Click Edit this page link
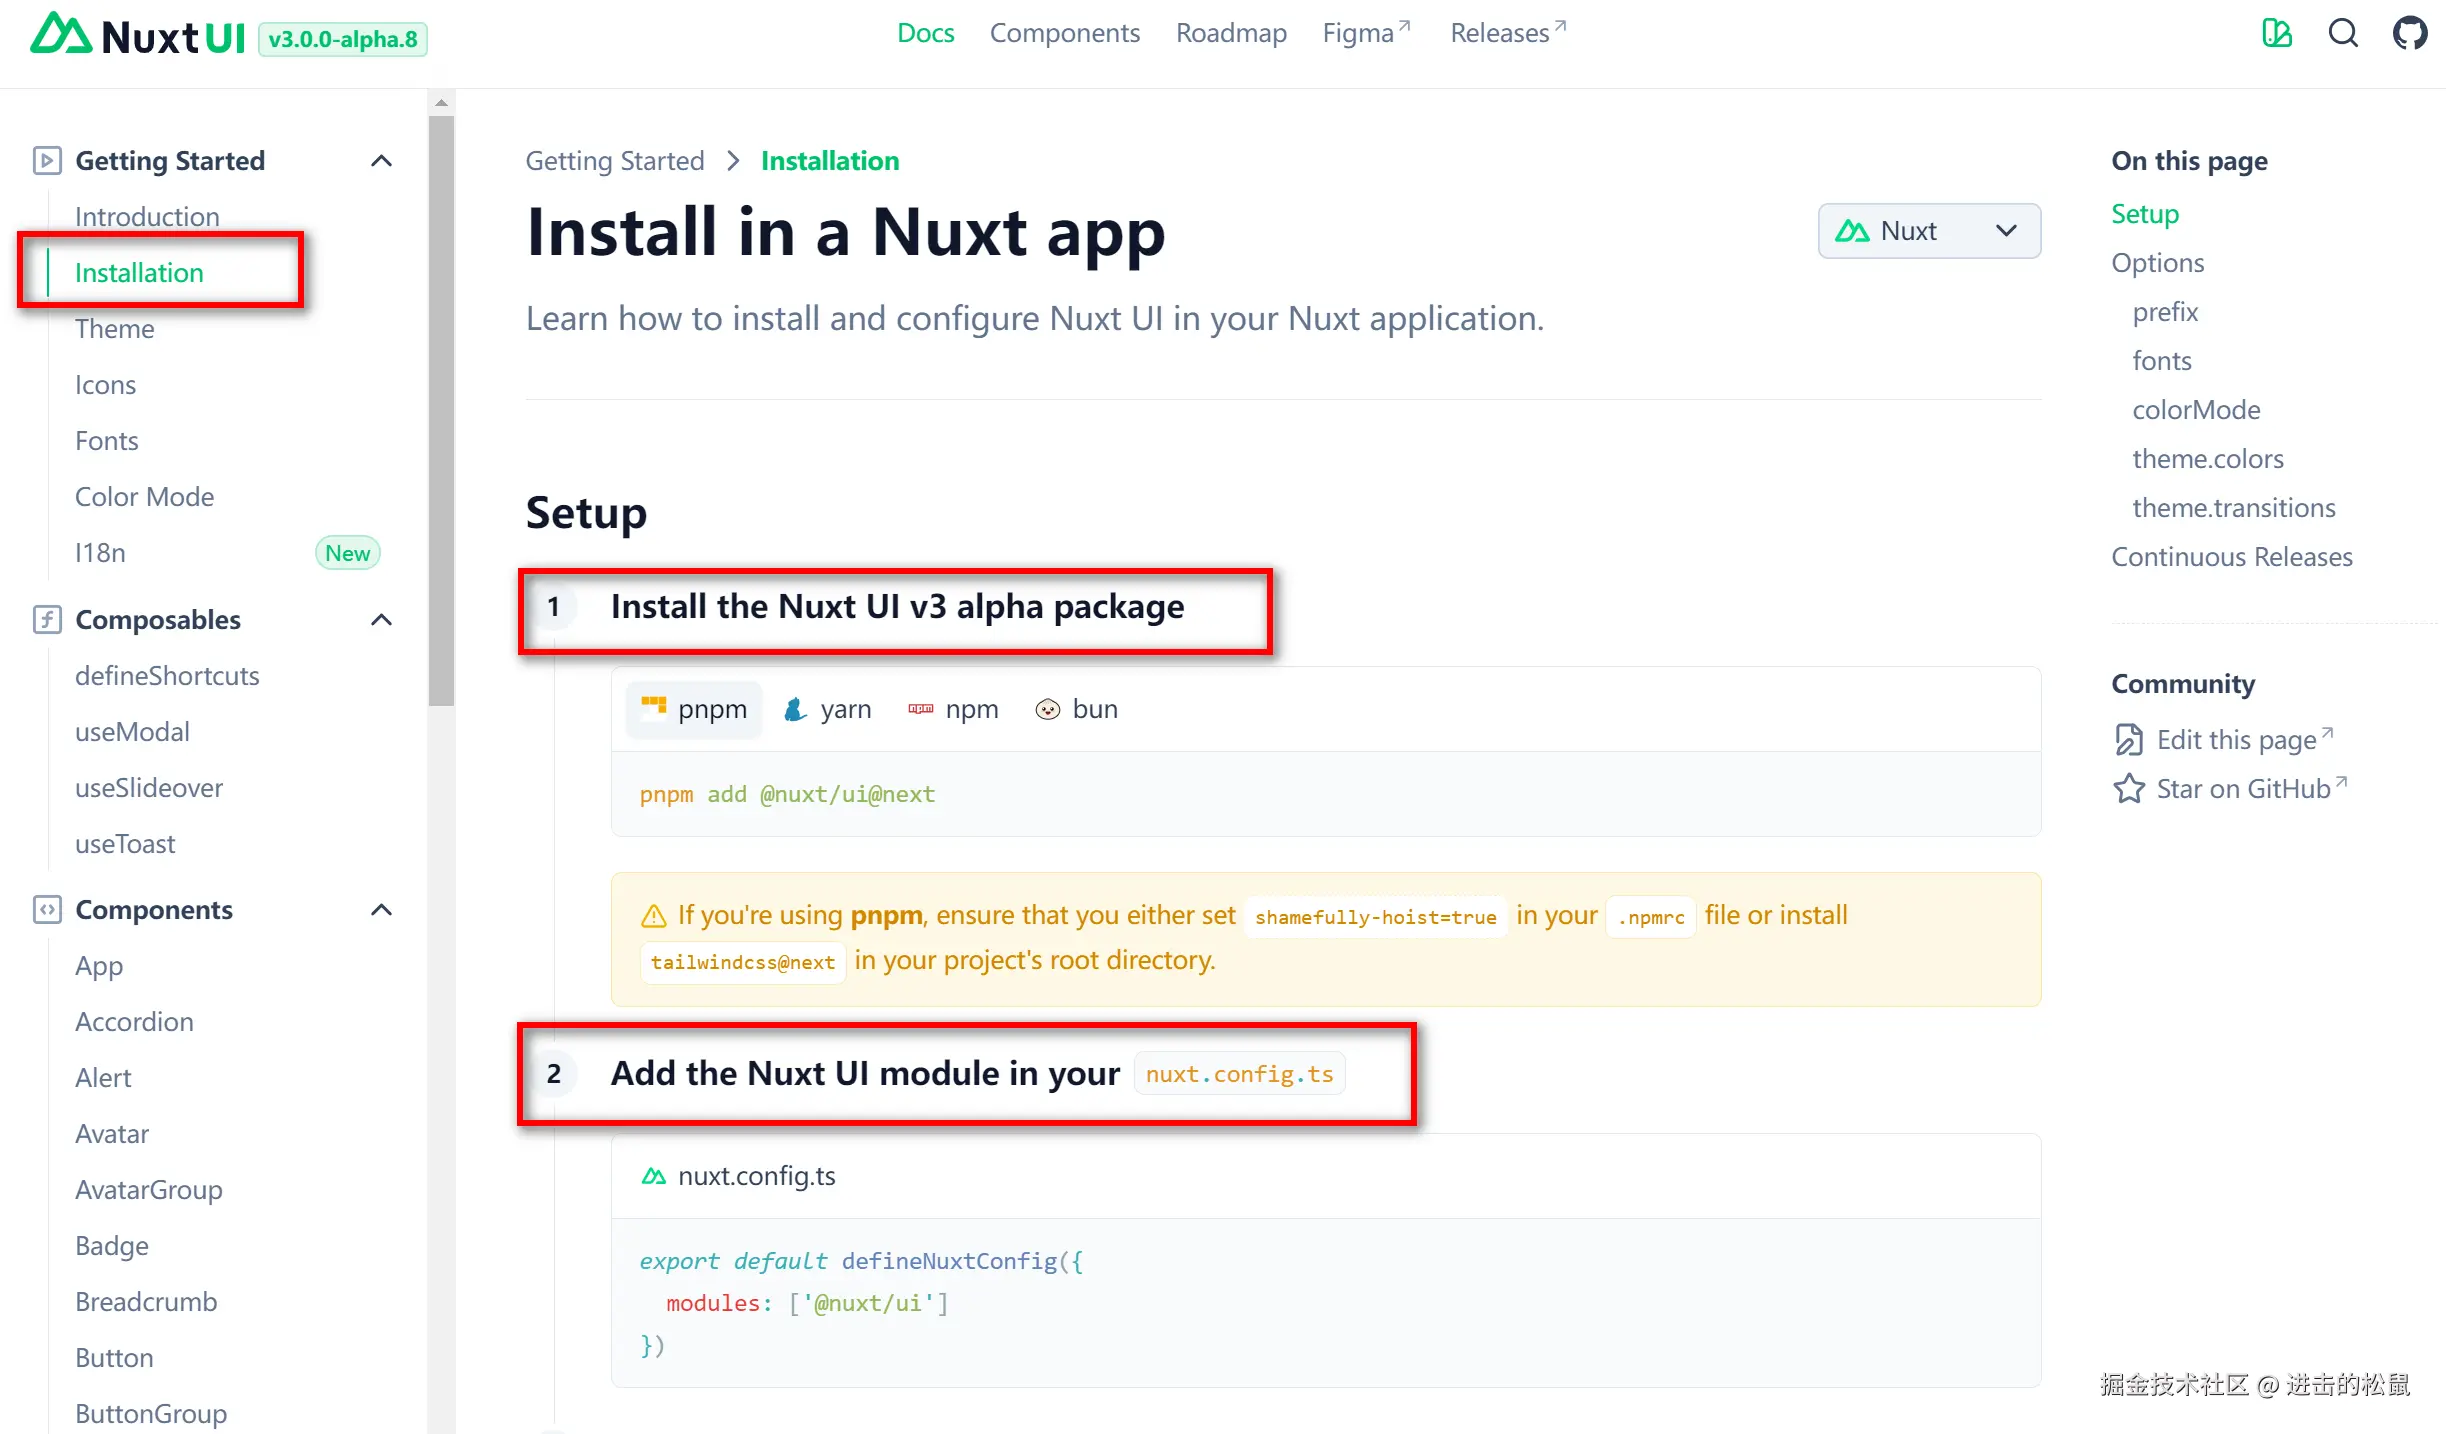 pos(2235,740)
